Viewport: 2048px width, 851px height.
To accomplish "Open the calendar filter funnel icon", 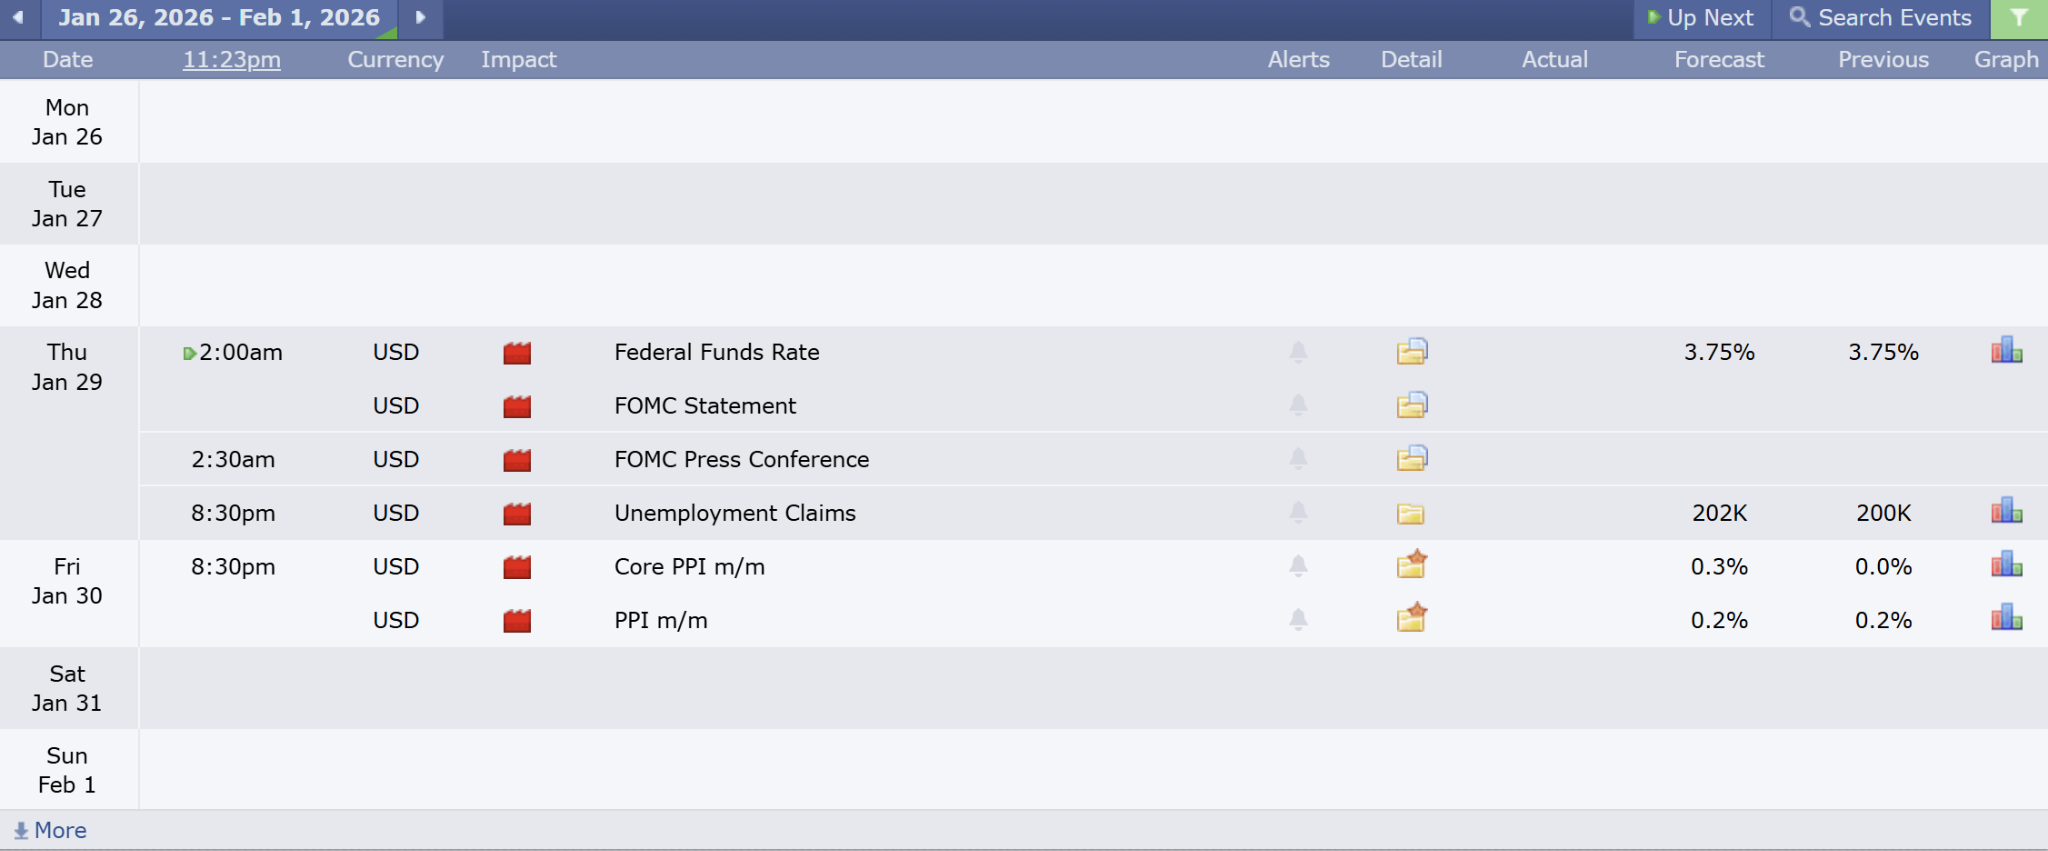I will coord(2019,18).
